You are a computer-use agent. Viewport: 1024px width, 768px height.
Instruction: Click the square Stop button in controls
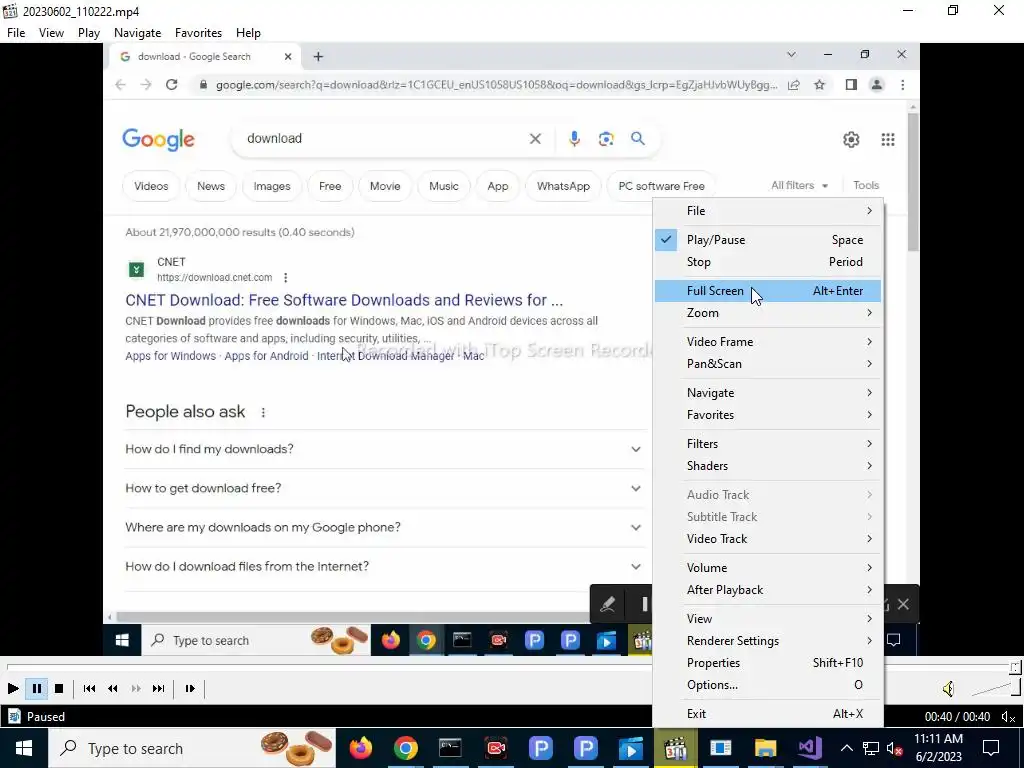pyautogui.click(x=59, y=688)
